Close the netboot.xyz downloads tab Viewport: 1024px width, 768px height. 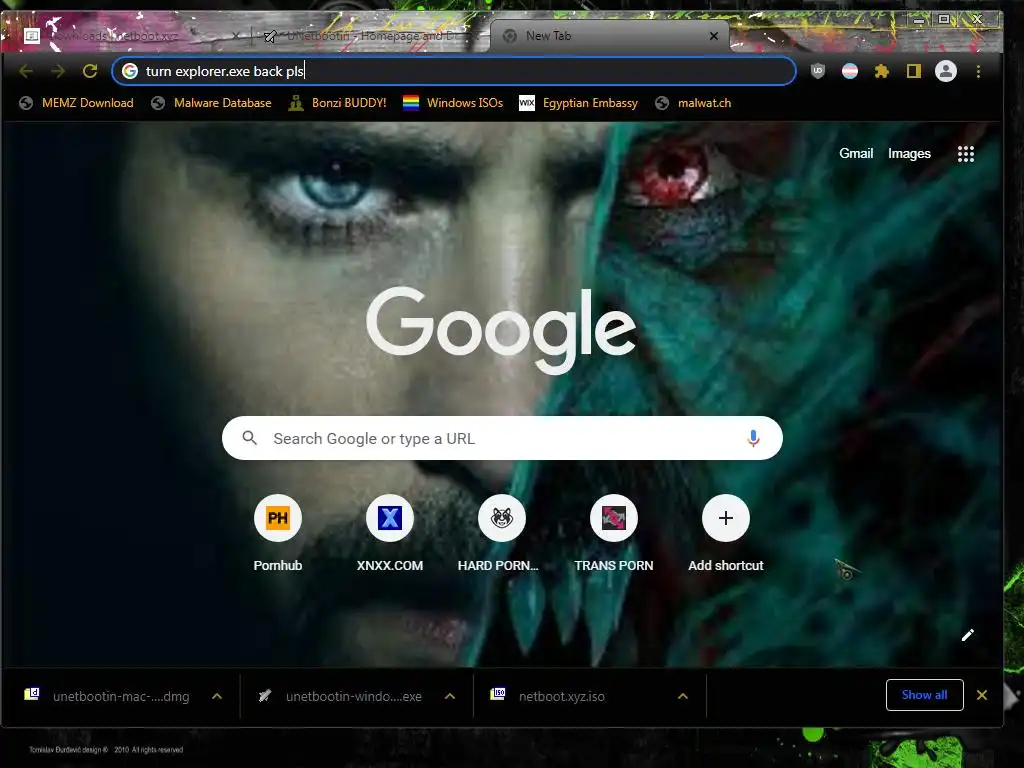tap(235, 36)
